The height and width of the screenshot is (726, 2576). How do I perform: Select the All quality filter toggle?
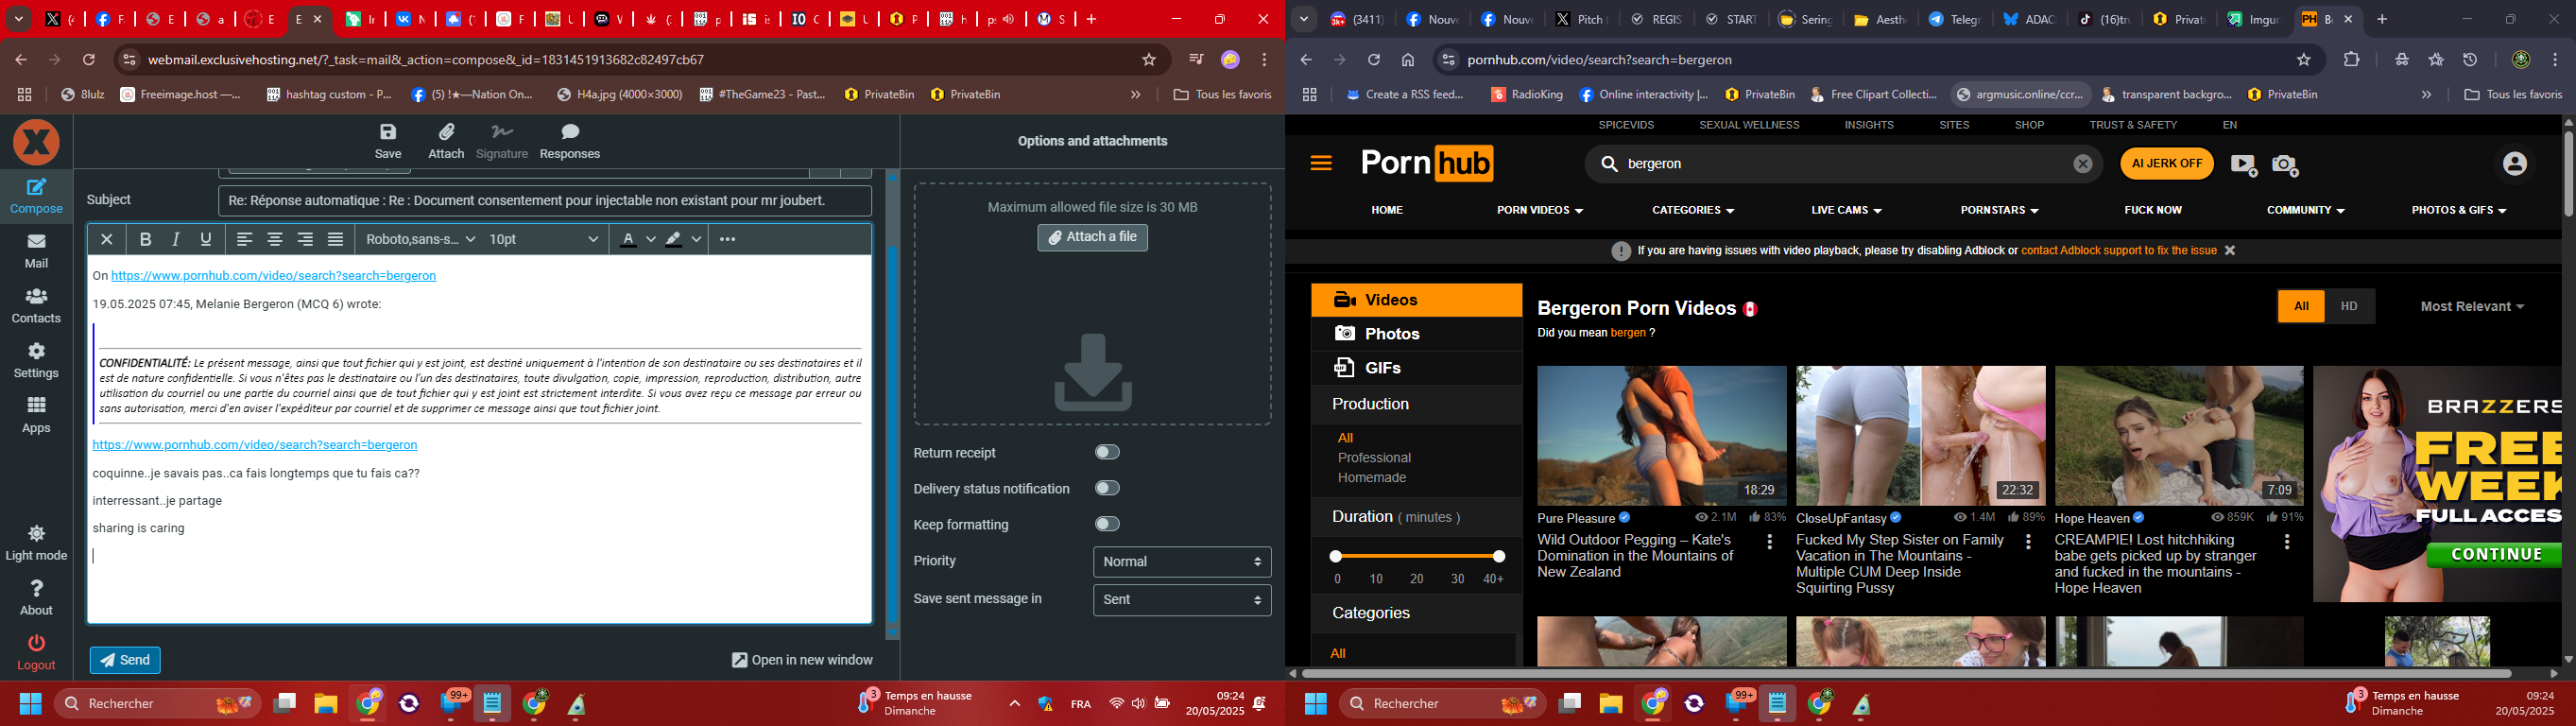2301,306
